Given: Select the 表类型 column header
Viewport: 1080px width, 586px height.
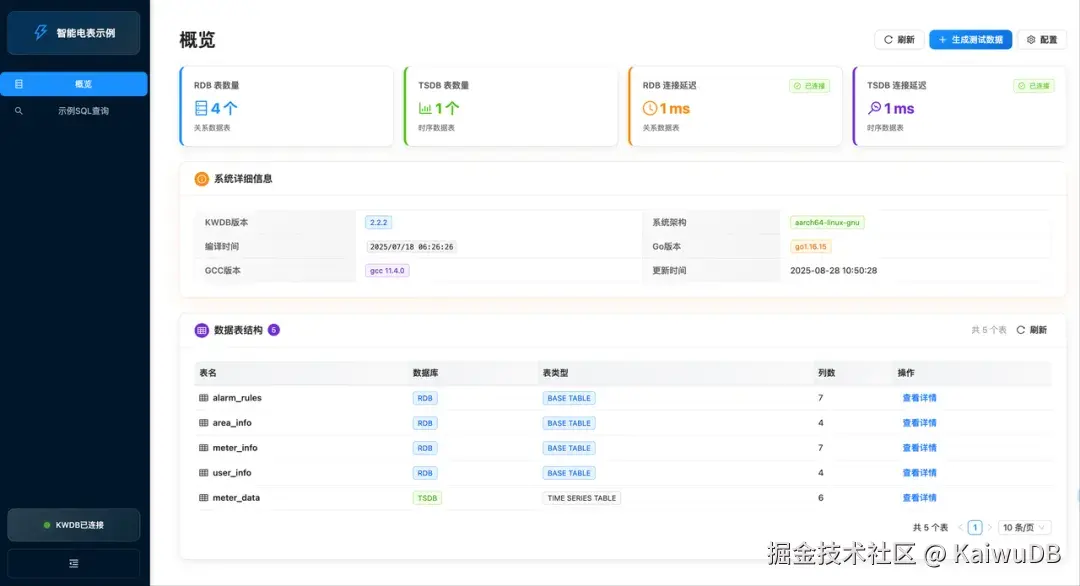Looking at the screenshot, I should (555, 373).
